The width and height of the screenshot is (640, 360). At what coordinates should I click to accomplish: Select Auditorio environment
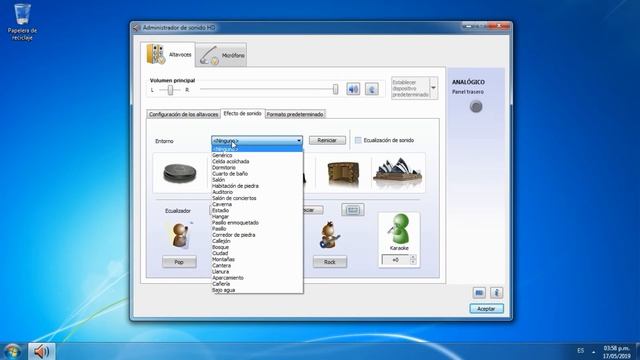coord(257,192)
